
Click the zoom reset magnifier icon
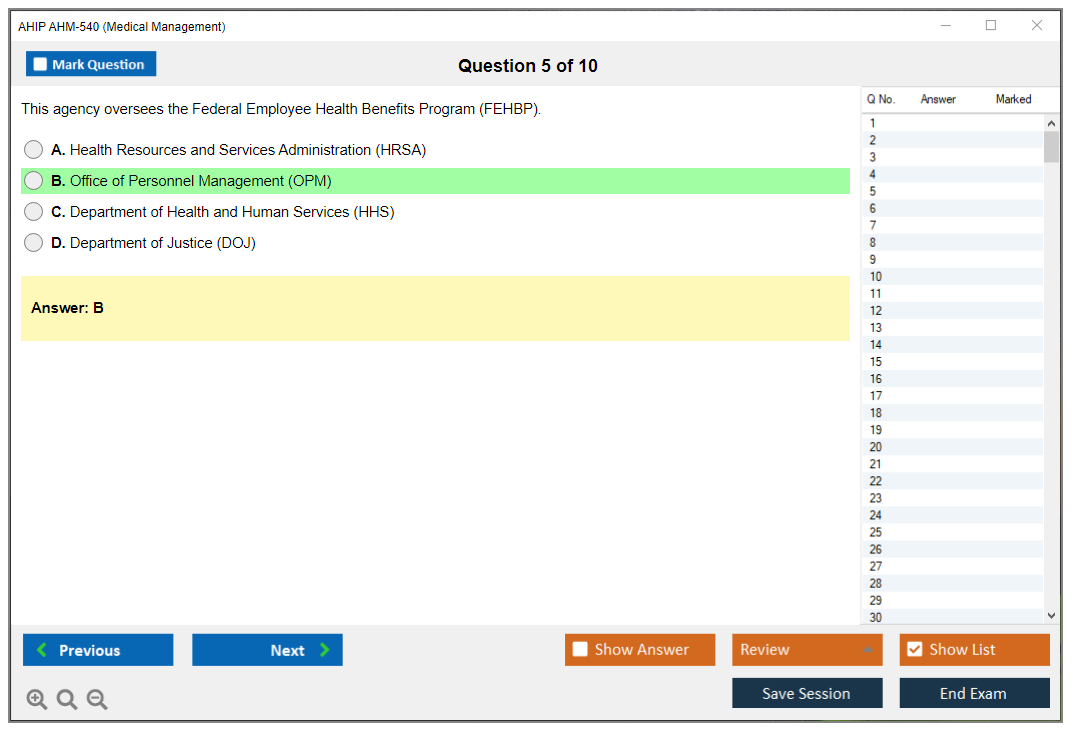click(67, 699)
